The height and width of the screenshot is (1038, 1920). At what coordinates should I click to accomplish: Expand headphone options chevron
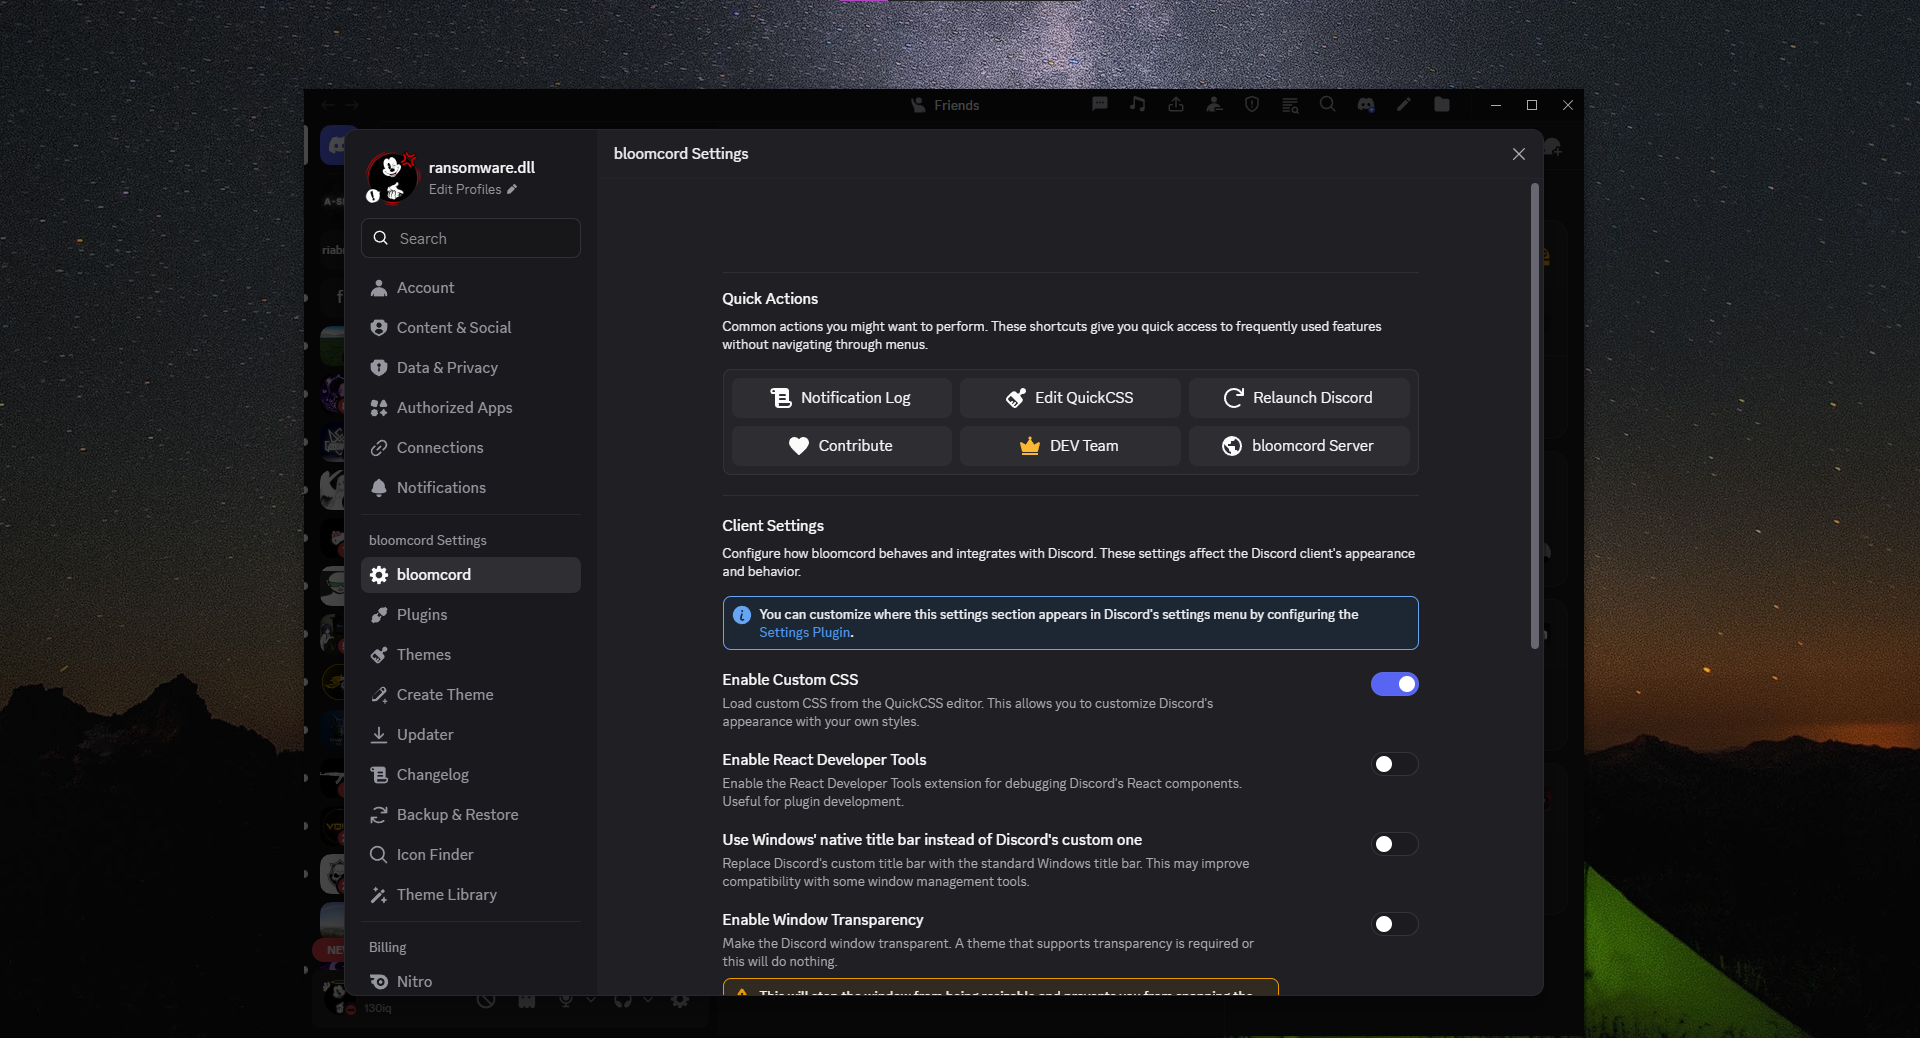pos(648,1001)
